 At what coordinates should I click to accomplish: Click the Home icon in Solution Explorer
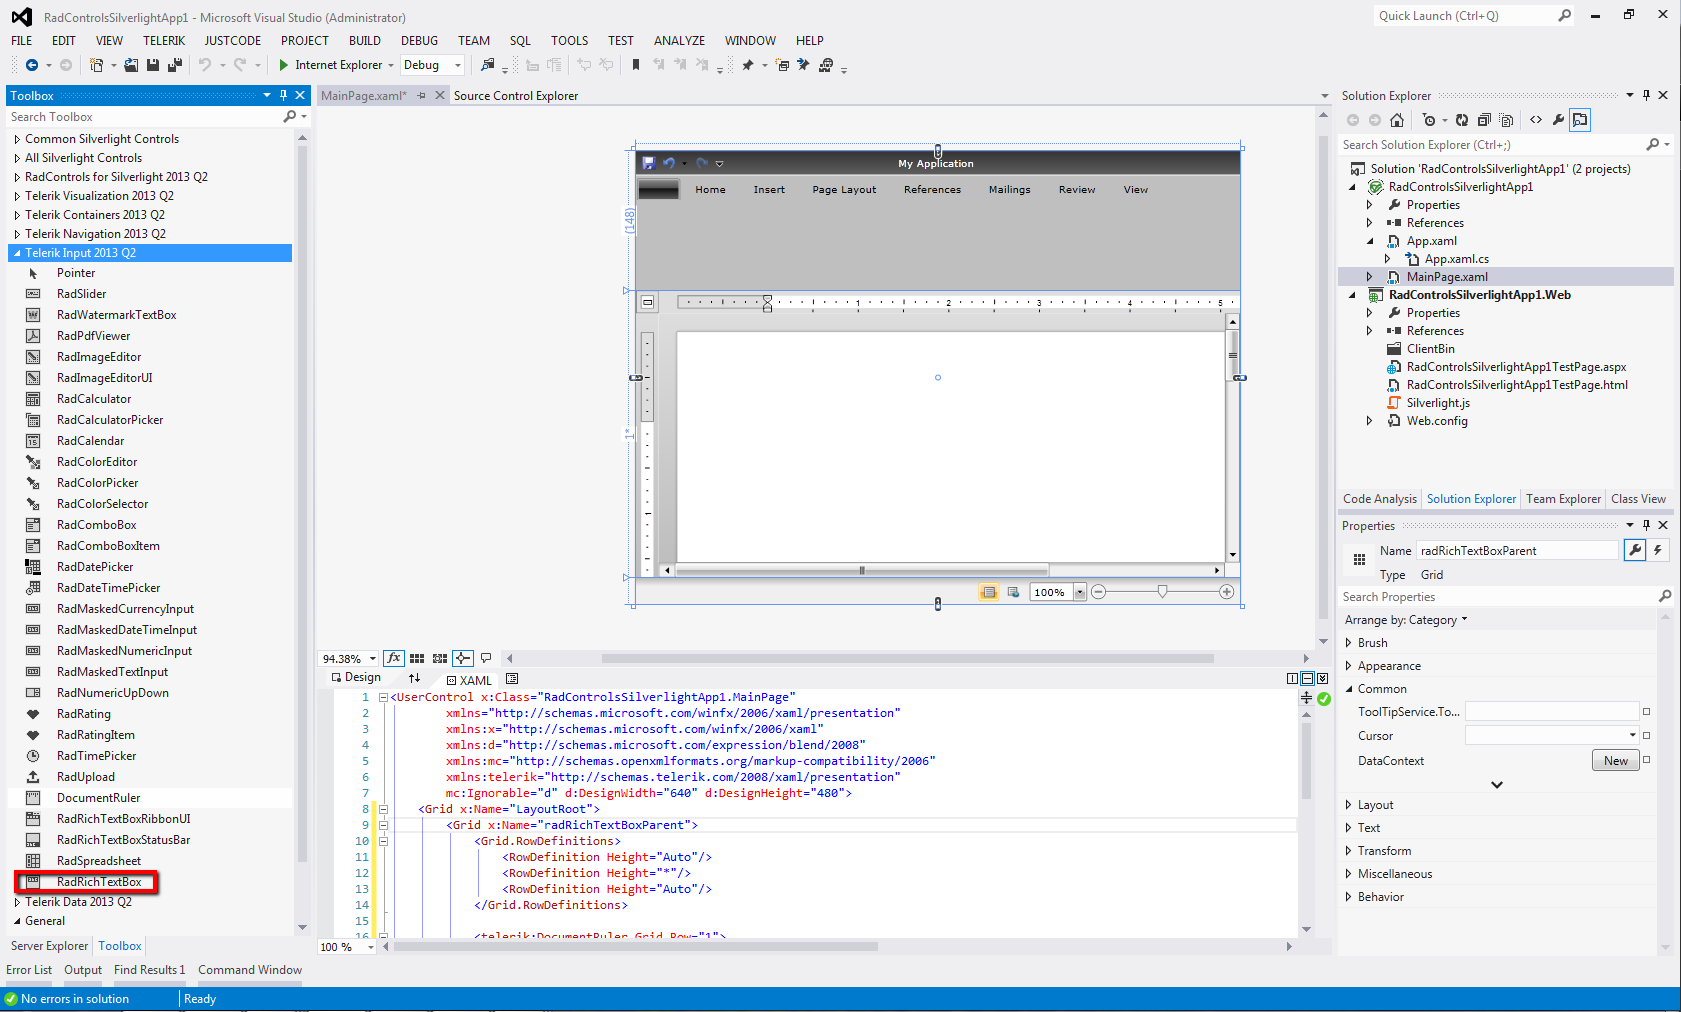point(1397,120)
